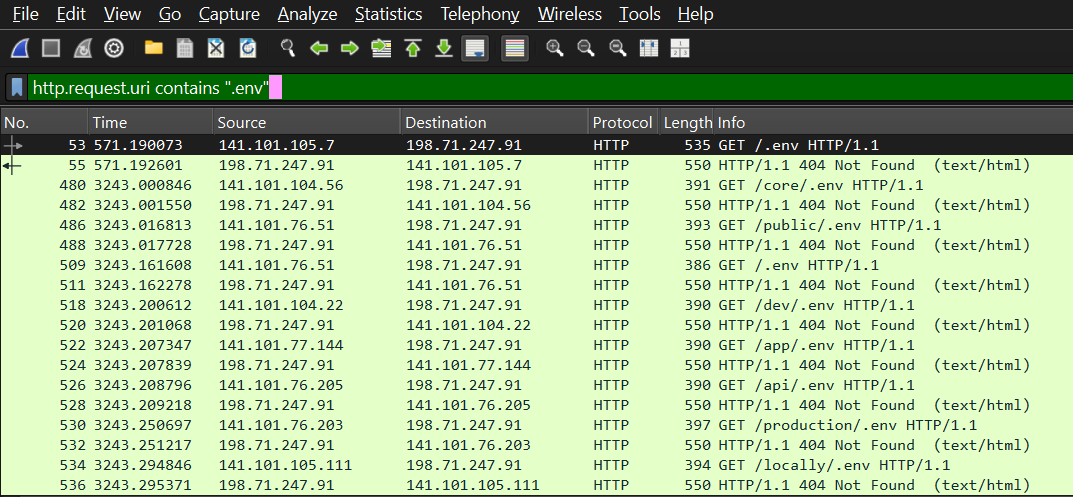The image size is (1073, 497).
Task: Open the Help menu
Action: click(x=695, y=14)
